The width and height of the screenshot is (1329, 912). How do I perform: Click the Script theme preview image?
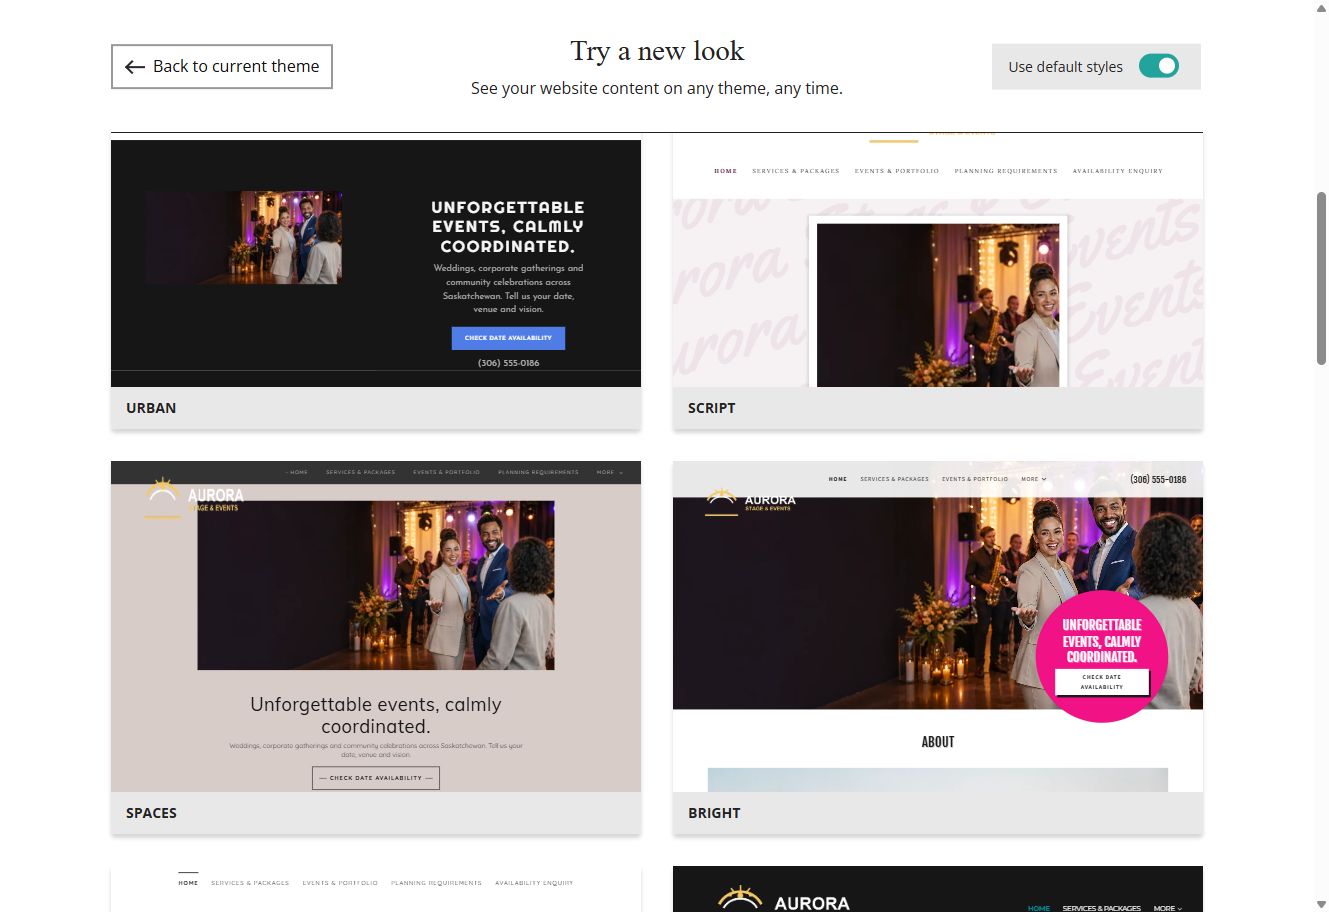pos(938,260)
